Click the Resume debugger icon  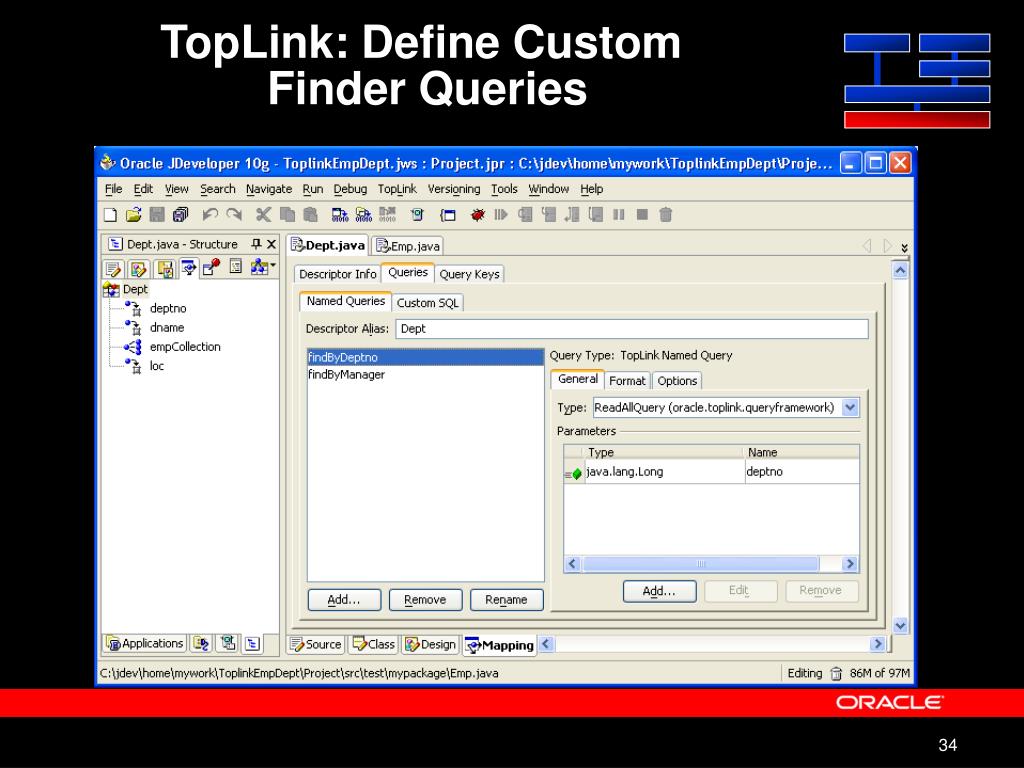point(501,215)
